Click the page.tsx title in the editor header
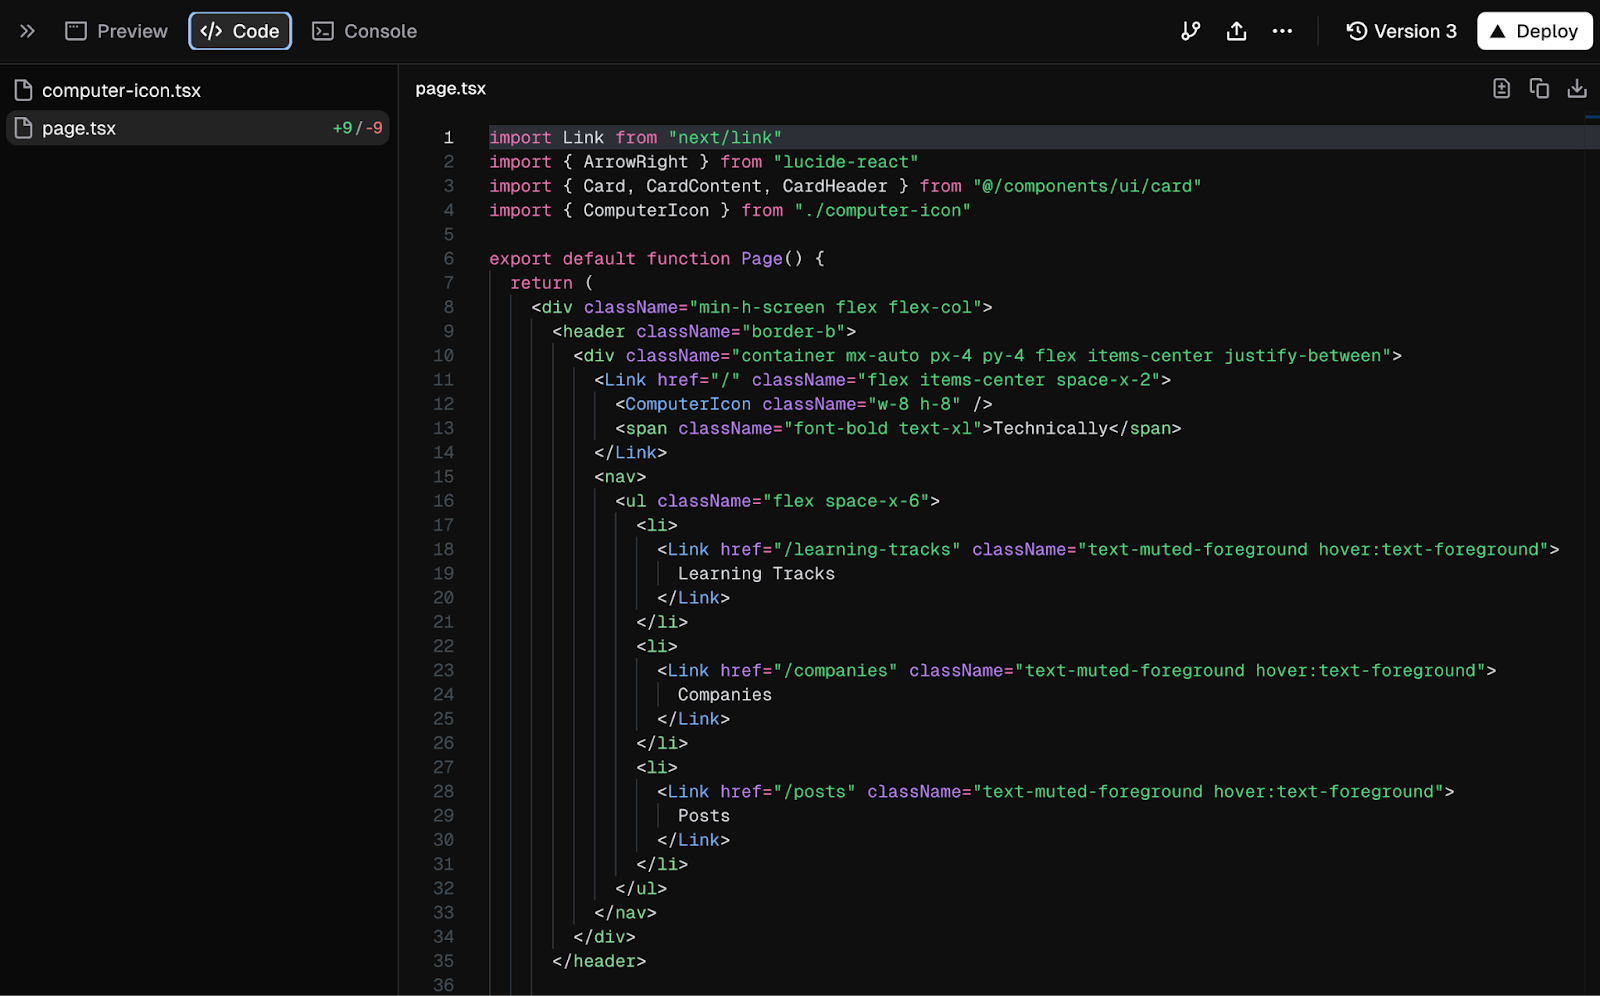This screenshot has width=1600, height=996. pos(450,88)
